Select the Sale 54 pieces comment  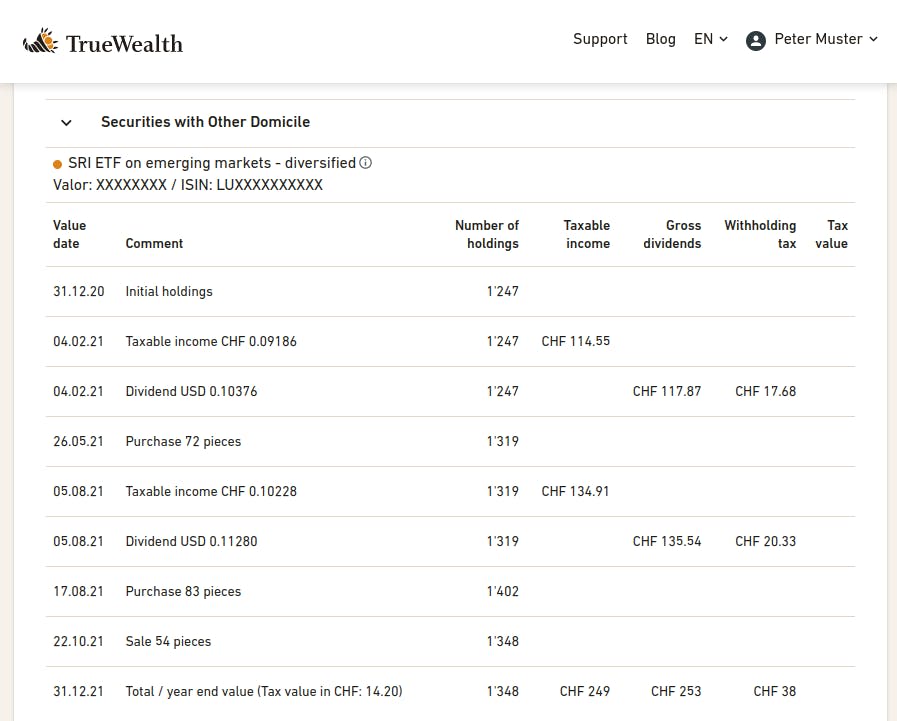click(168, 641)
